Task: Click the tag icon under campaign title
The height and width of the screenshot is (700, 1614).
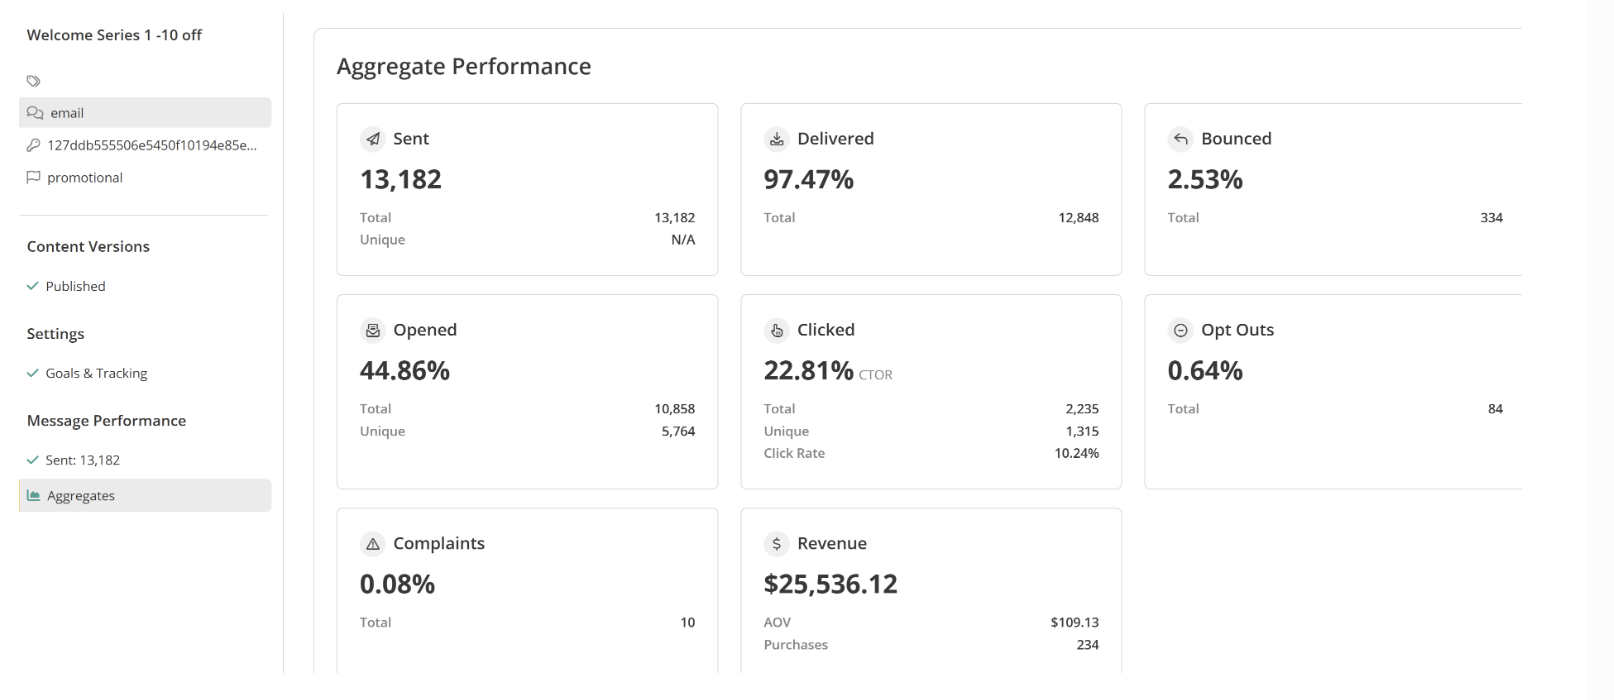Action: [x=33, y=81]
